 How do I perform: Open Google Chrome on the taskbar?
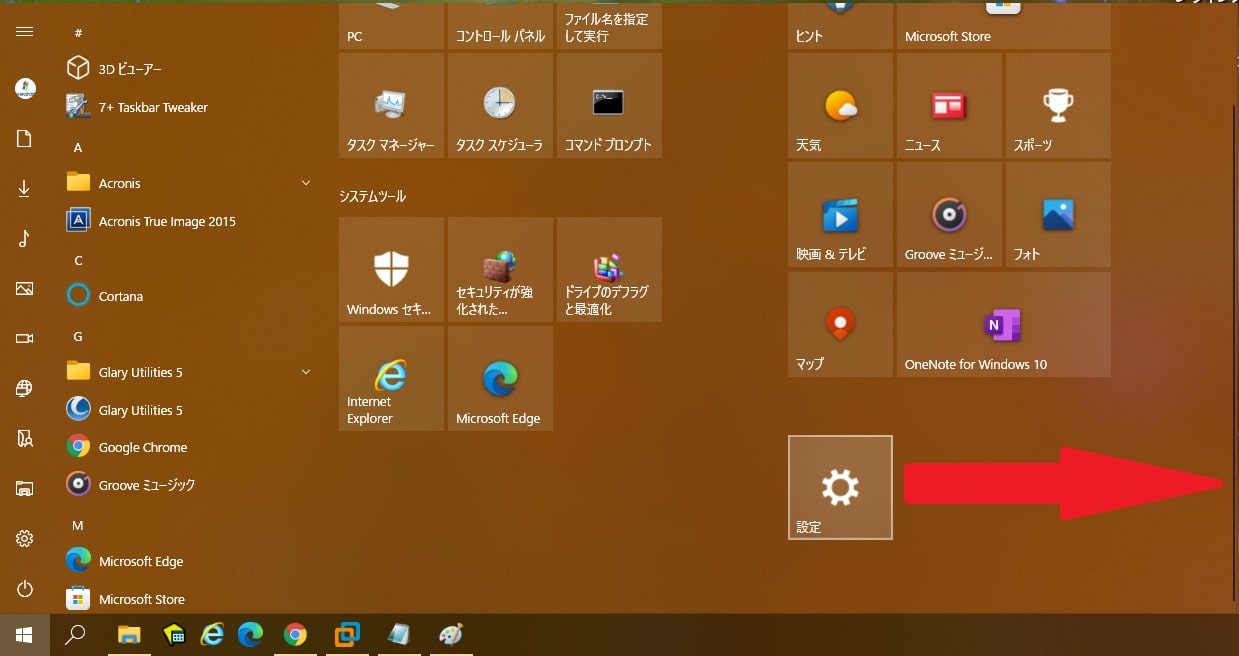(295, 635)
